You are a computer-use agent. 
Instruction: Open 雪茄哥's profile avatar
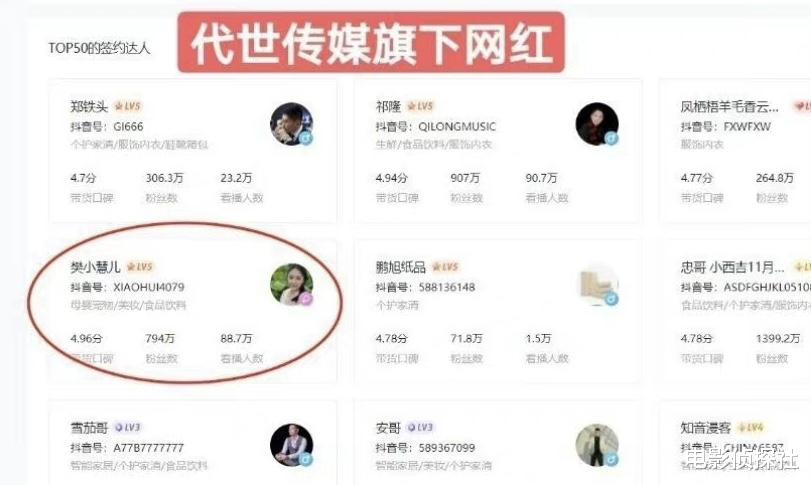click(292, 445)
